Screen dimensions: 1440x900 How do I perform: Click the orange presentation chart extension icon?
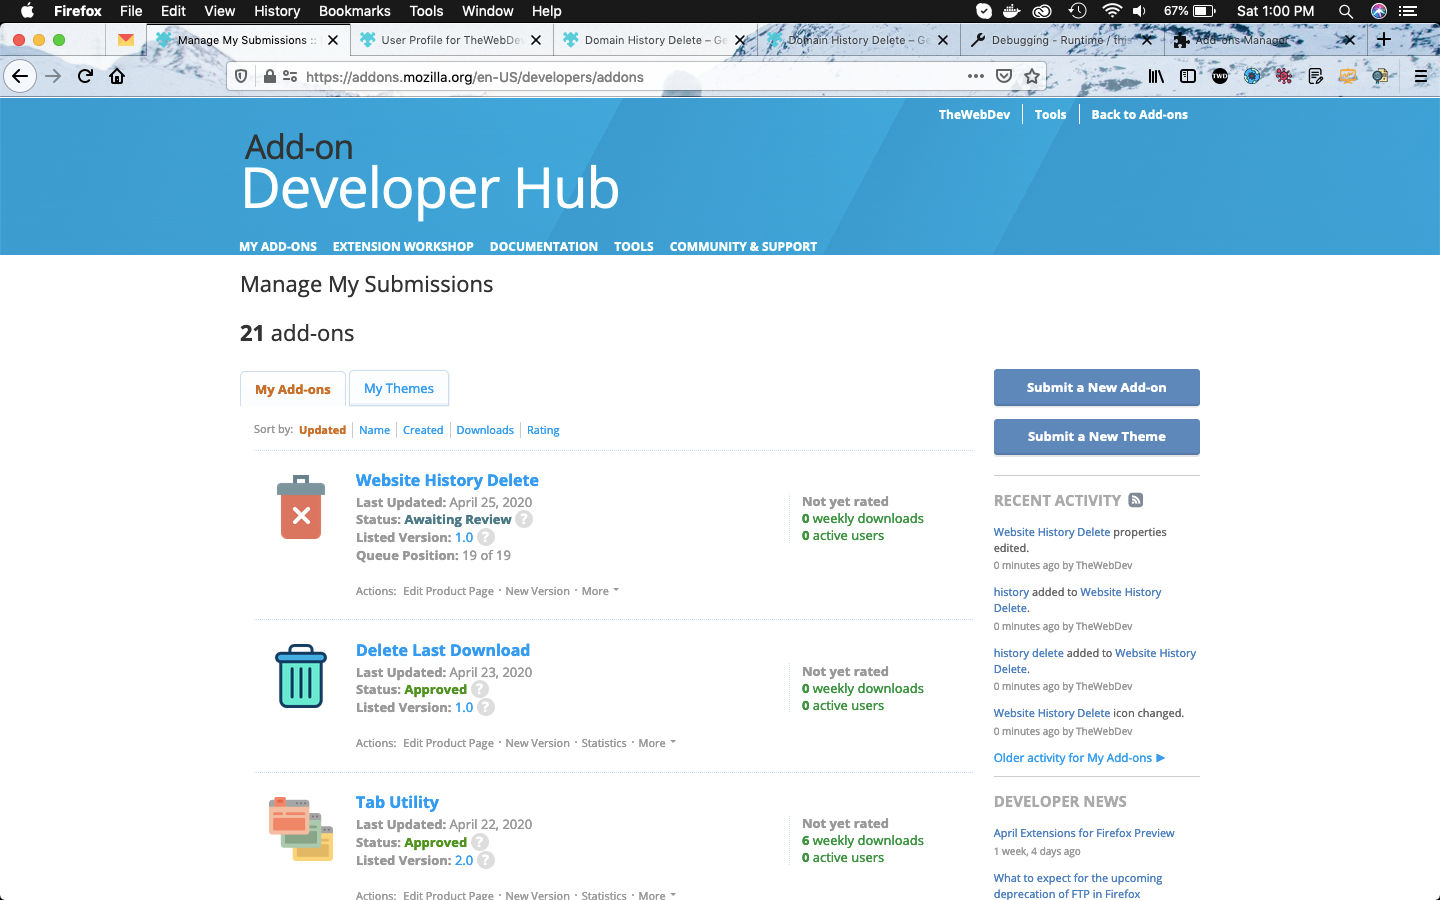click(x=1348, y=76)
